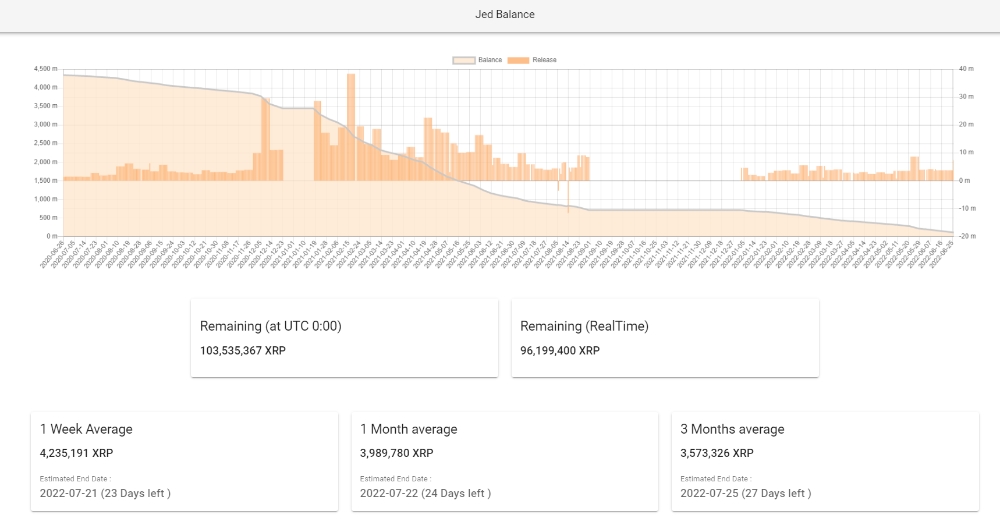Click the 103,535,367 XRP value

click(243, 351)
